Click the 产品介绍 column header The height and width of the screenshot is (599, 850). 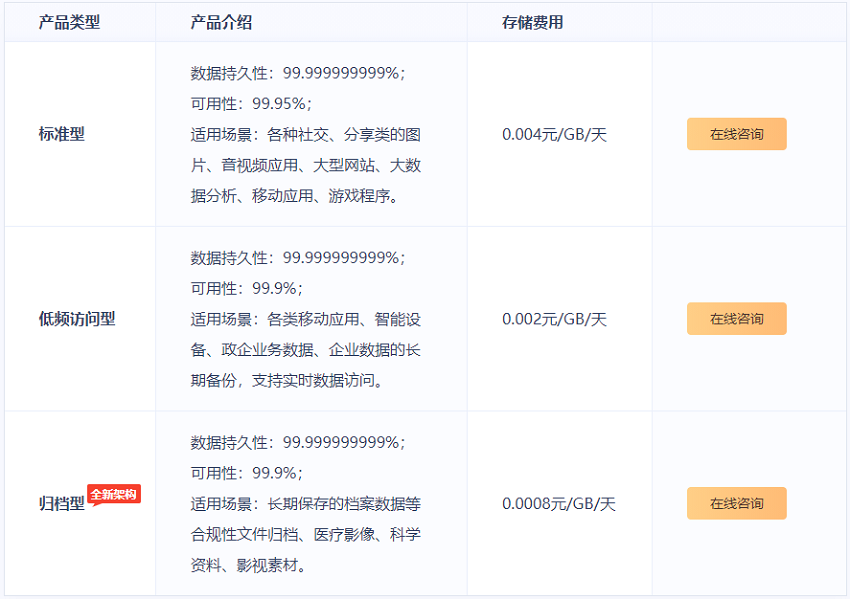(x=221, y=22)
